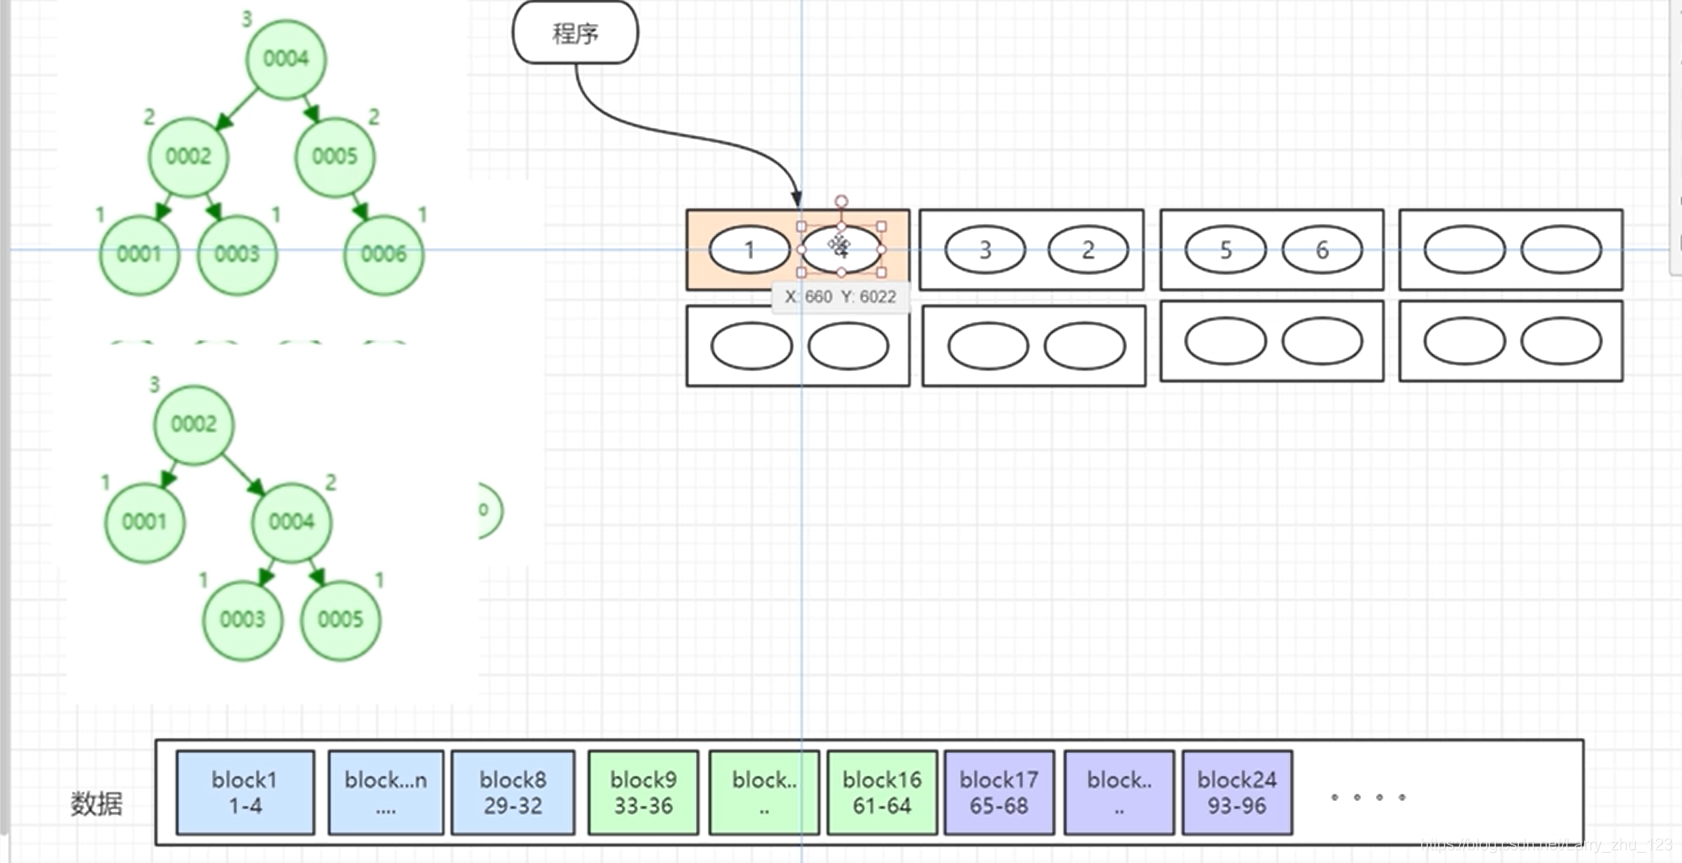1682x863 pixels.
Task: Select the block17 65-68 data block
Action: (999, 793)
